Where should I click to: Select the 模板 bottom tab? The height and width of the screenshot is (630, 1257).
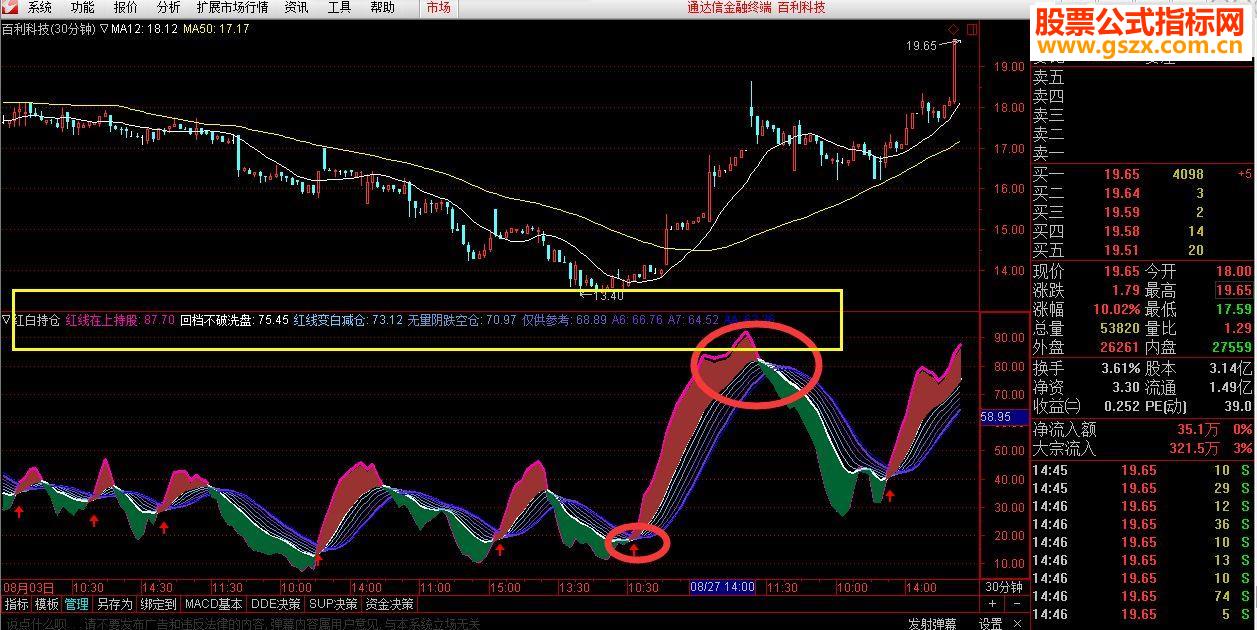click(x=46, y=604)
